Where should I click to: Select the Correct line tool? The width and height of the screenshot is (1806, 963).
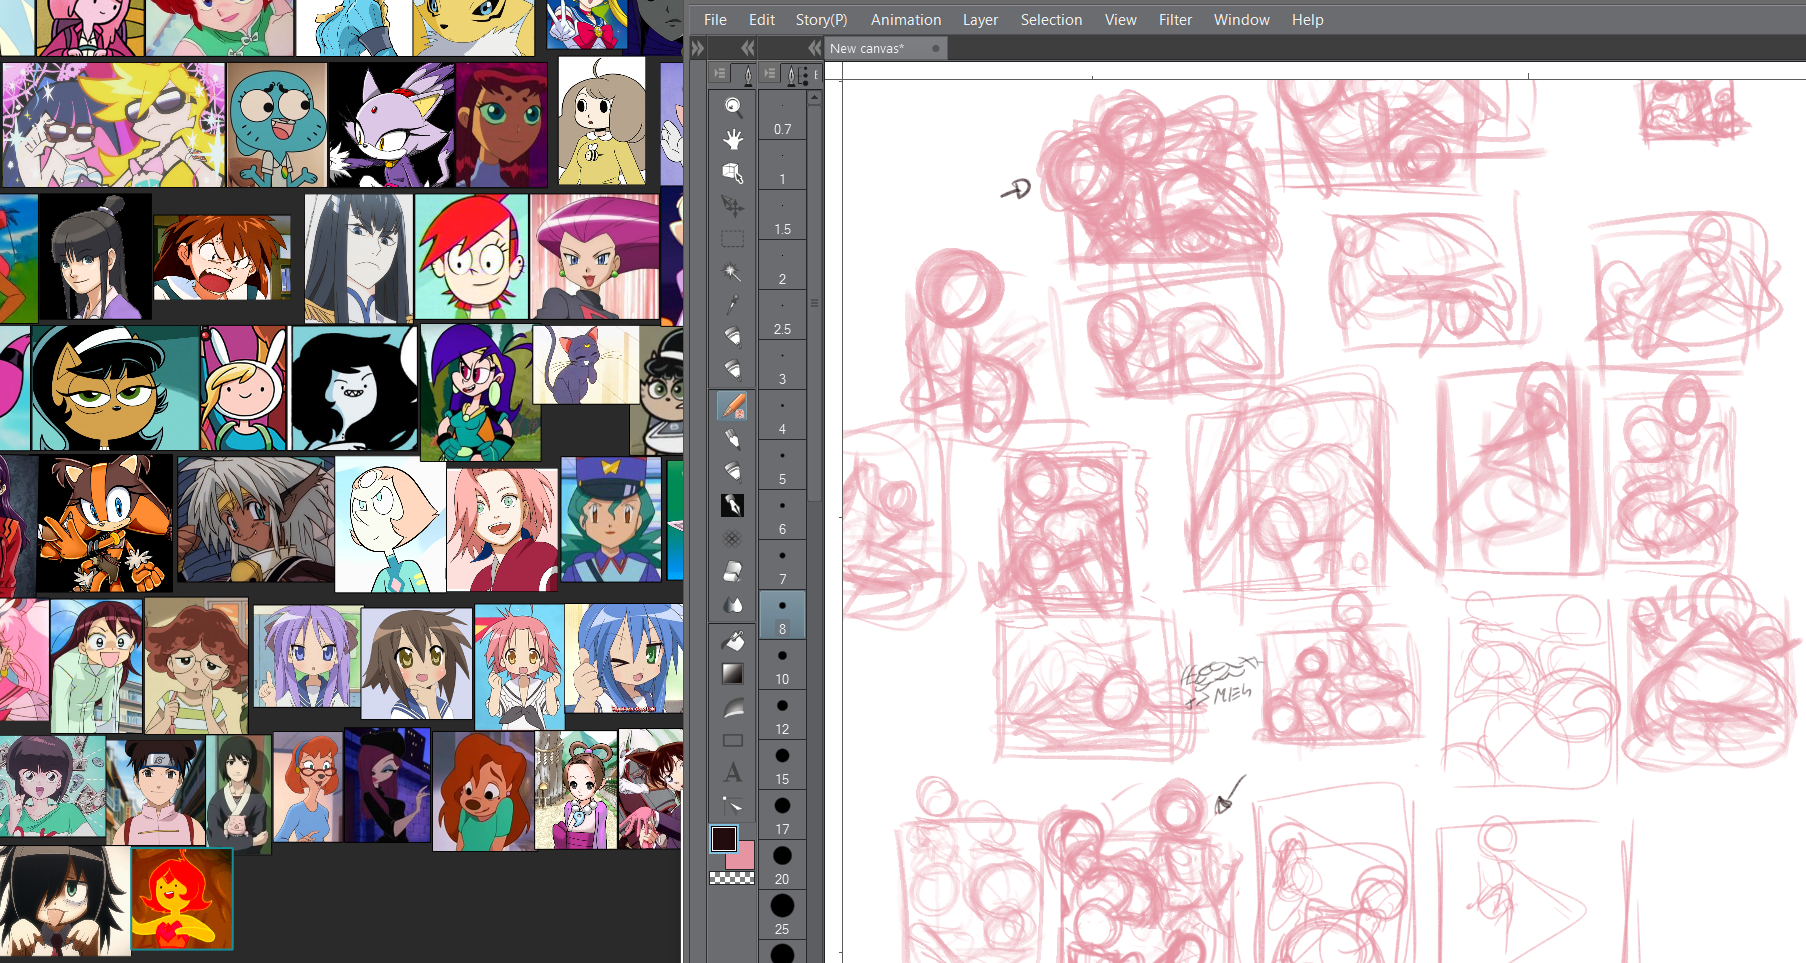(x=733, y=805)
